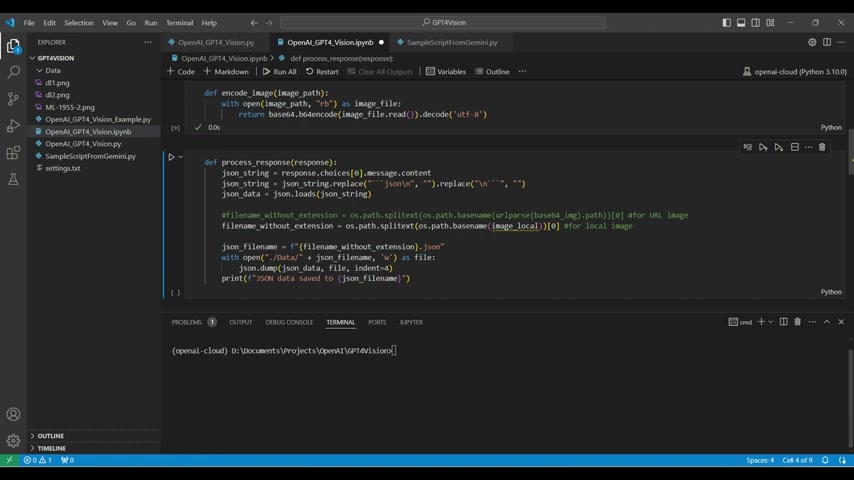Kill the terminal using trash icon

coord(797,322)
